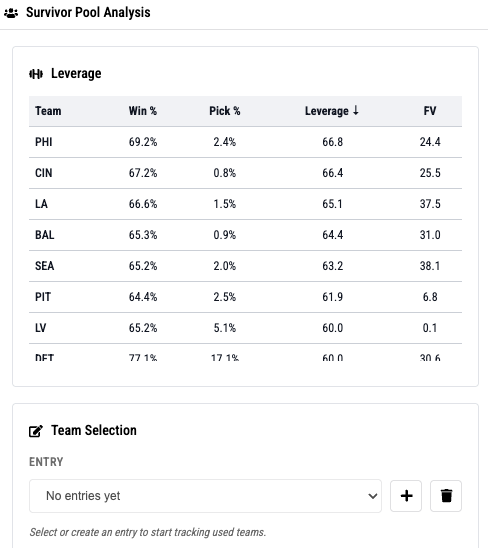
Task: Open the 'No entries yet' entry dropdown
Action: [205, 496]
